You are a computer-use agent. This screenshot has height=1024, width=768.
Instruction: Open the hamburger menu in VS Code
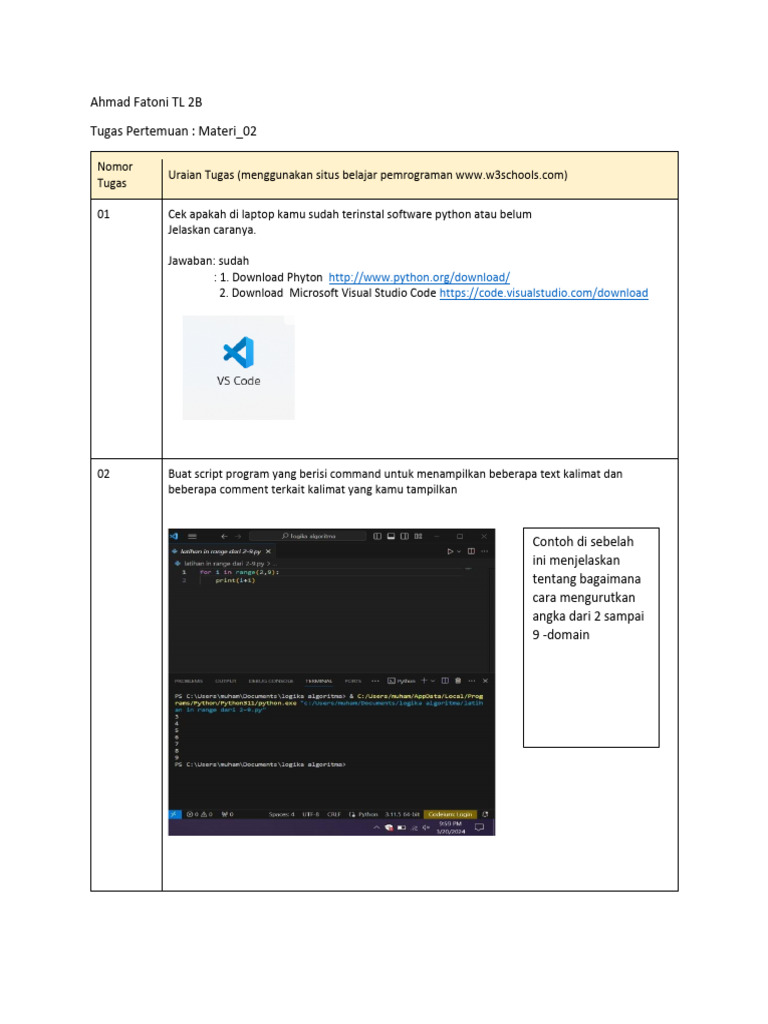(193, 536)
